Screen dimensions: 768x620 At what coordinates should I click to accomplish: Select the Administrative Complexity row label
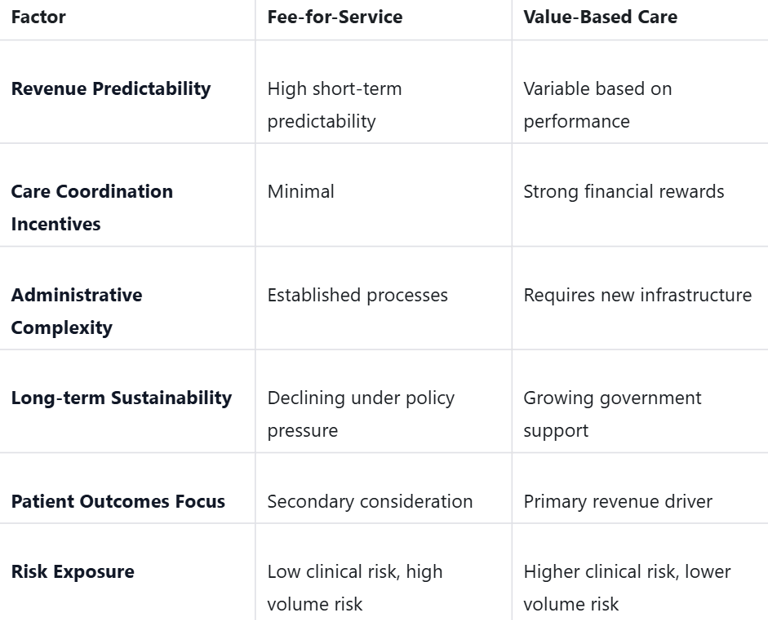pos(77,311)
